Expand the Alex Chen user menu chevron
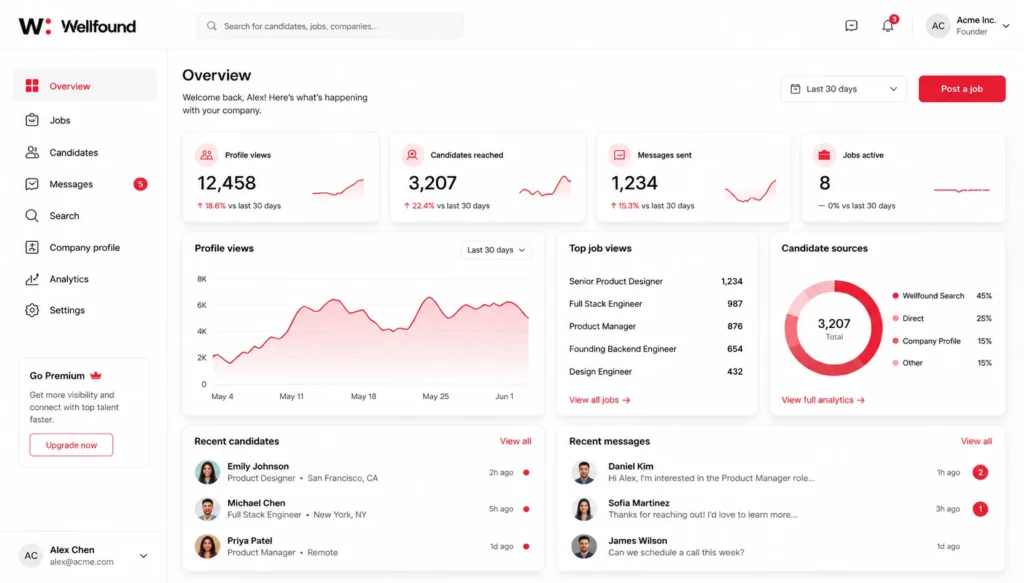Viewport: 1024px width, 583px height. pyautogui.click(x=143, y=556)
